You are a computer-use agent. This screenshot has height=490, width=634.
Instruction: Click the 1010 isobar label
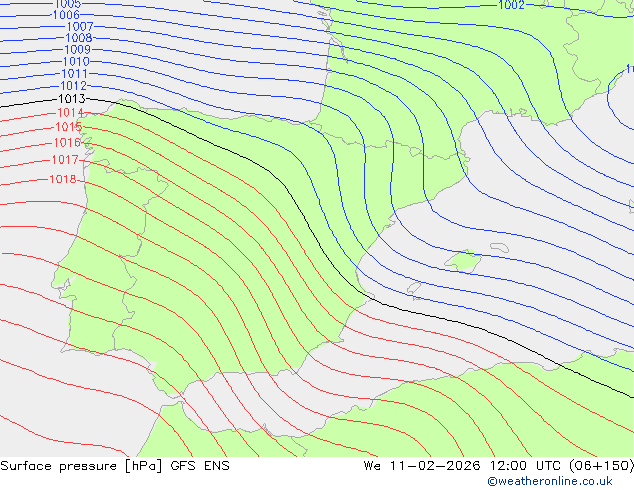pyautogui.click(x=76, y=62)
